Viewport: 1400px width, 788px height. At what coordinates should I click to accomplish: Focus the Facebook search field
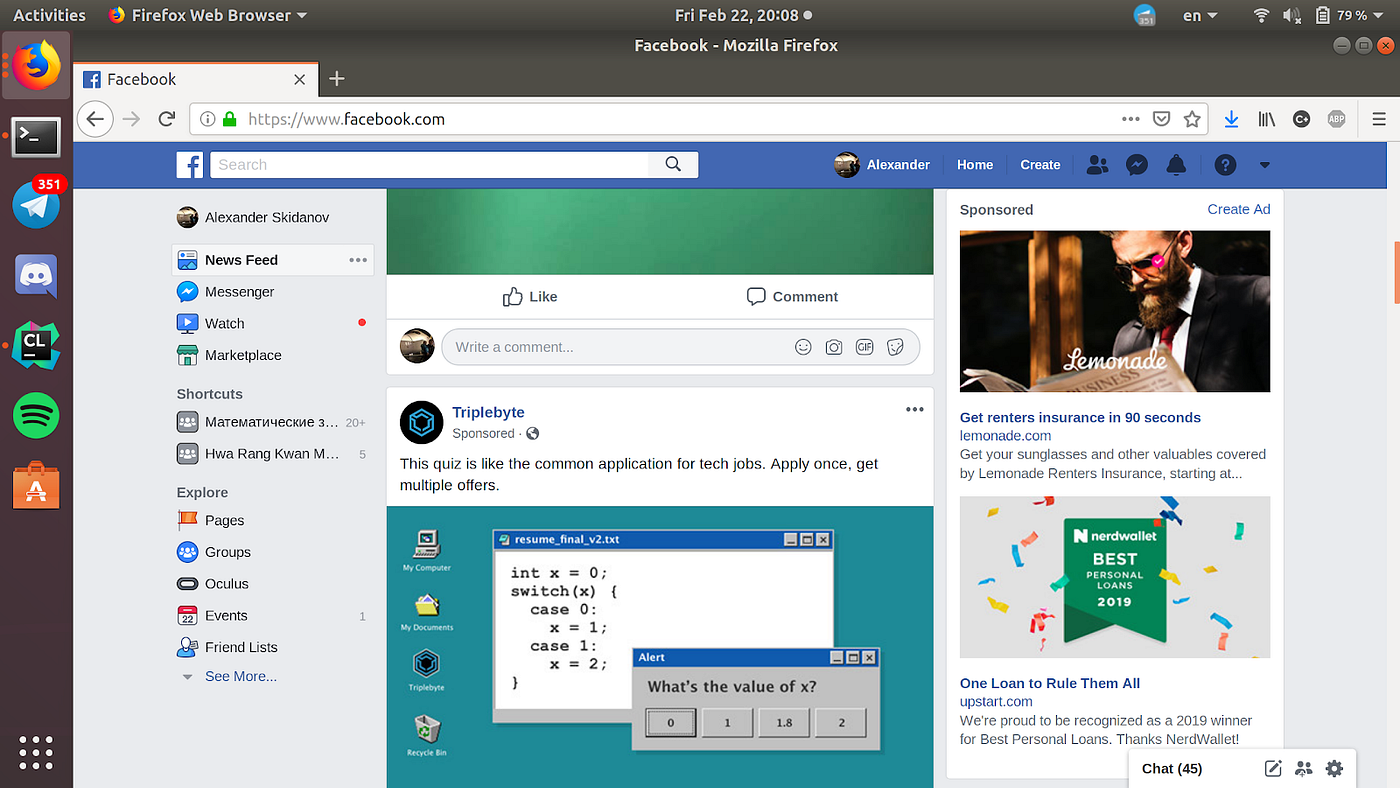click(429, 165)
